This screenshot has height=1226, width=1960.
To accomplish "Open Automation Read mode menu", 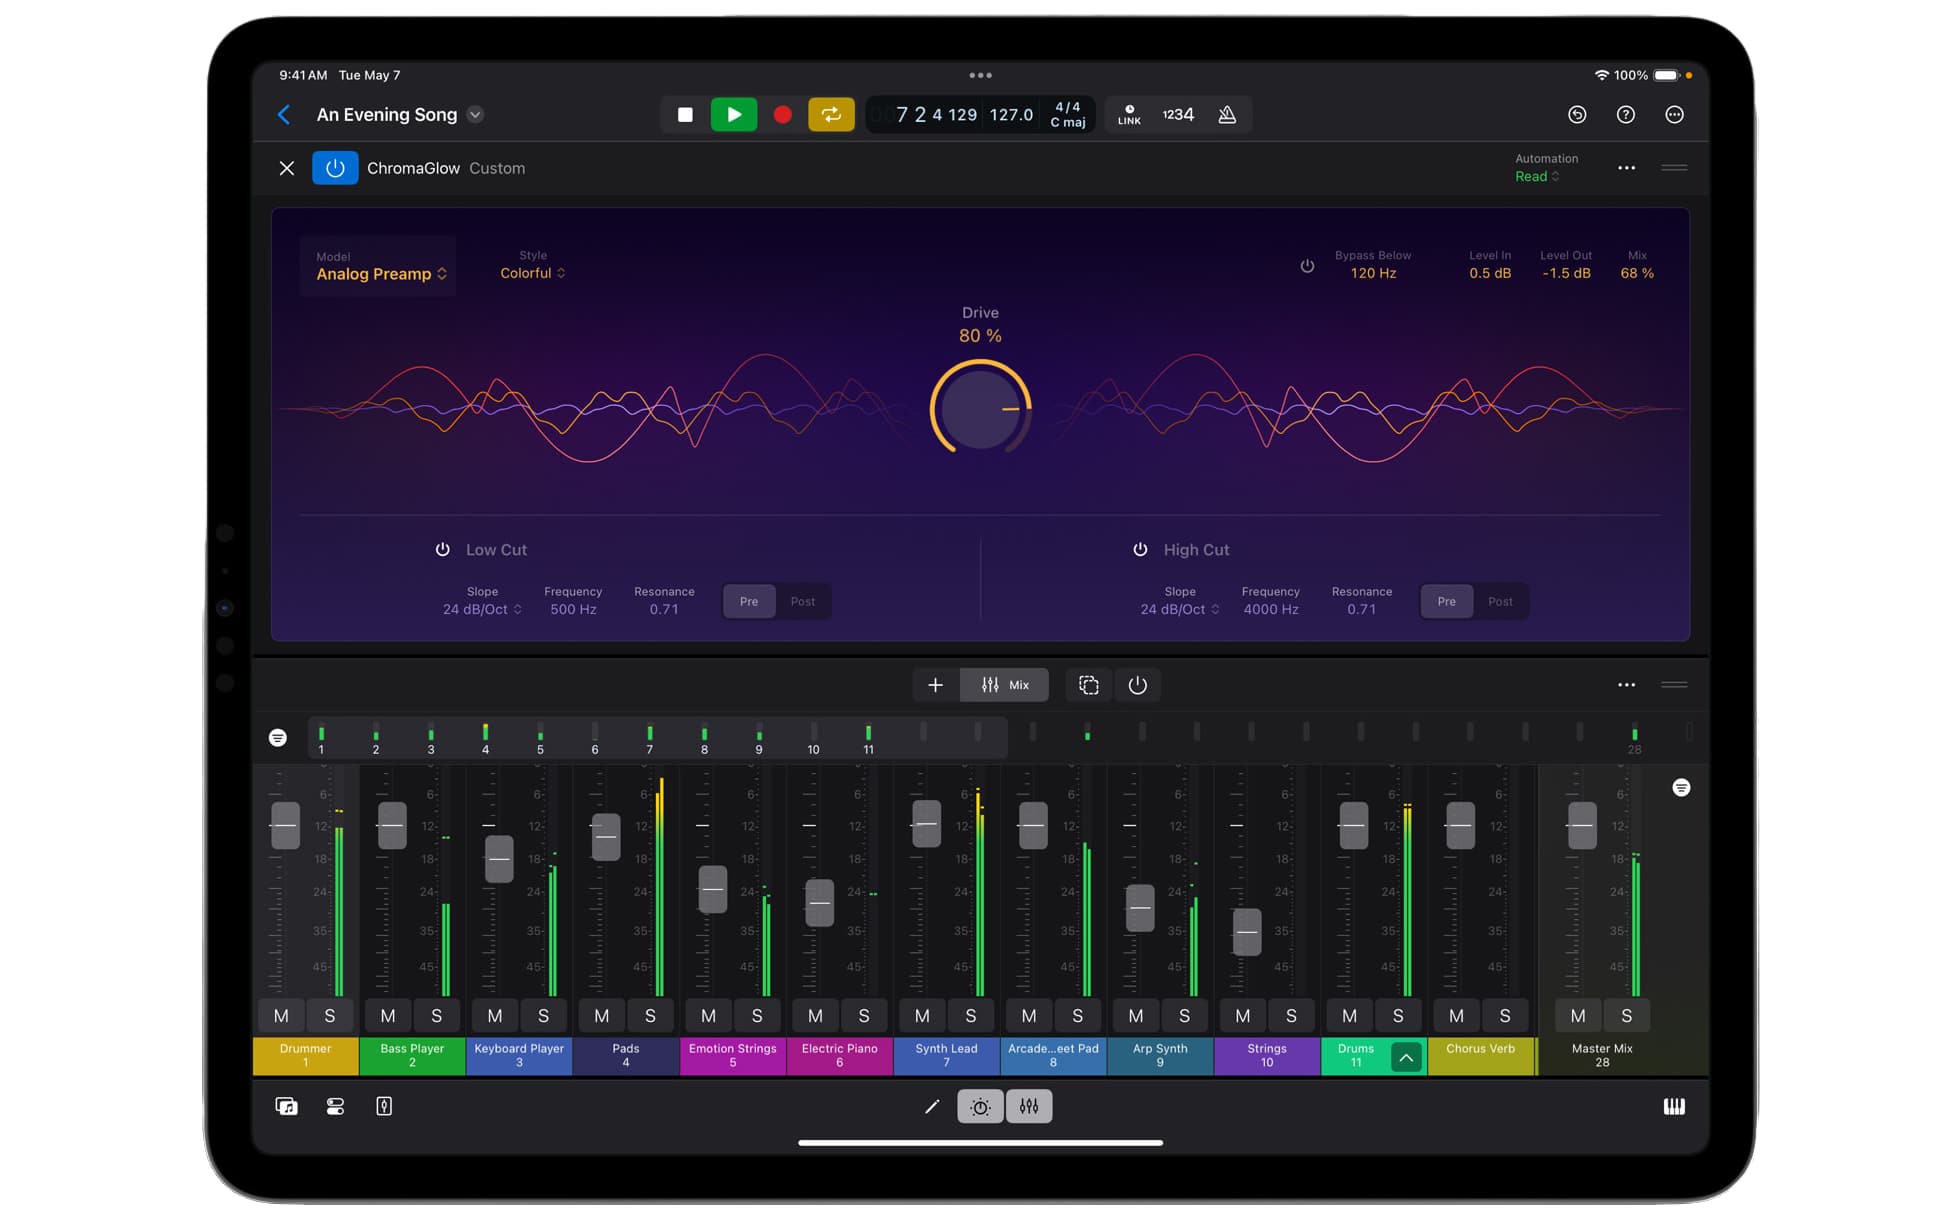I will click(x=1537, y=176).
